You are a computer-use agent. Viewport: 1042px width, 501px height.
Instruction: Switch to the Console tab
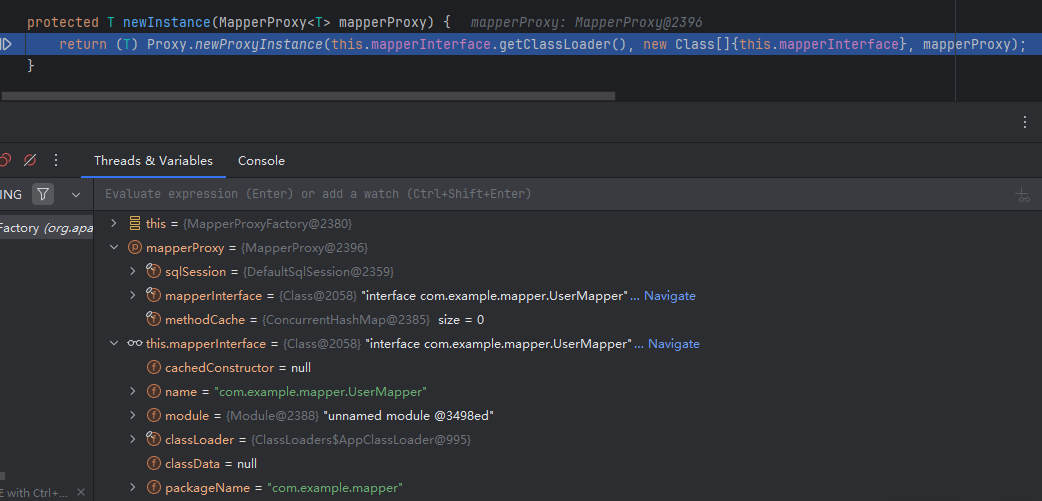click(x=261, y=161)
